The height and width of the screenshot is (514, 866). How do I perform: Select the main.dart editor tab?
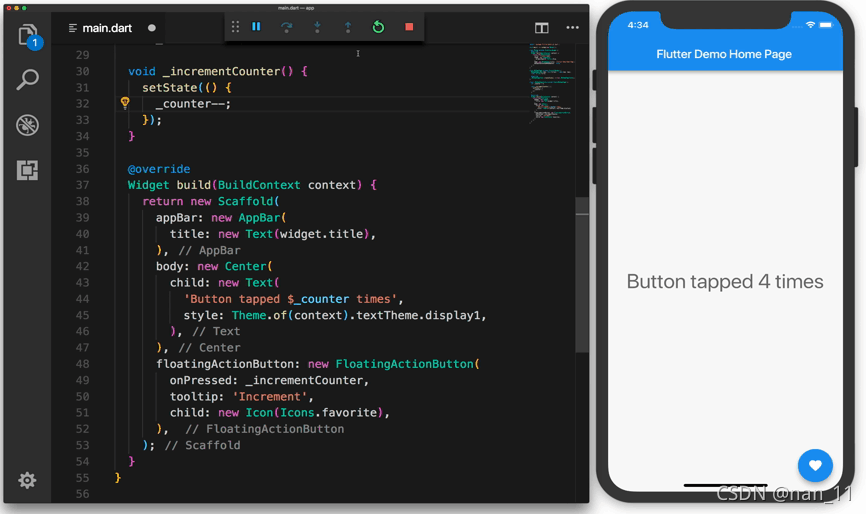coord(107,28)
